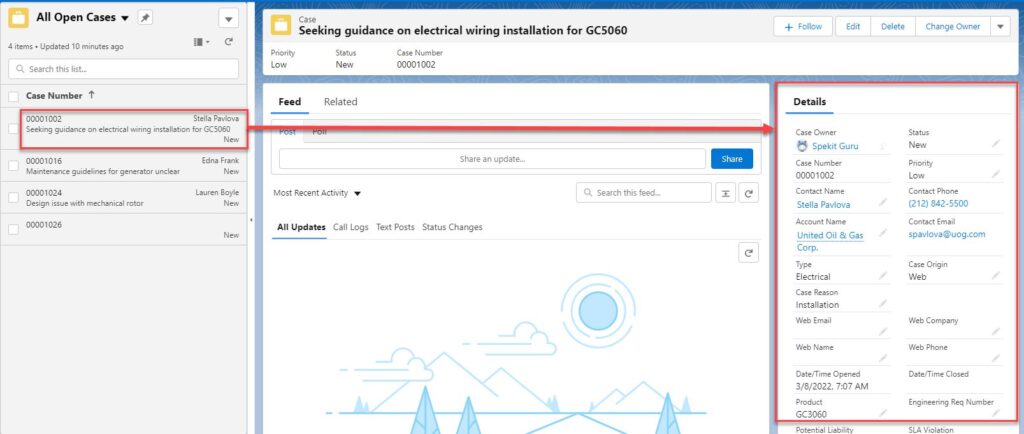The width and height of the screenshot is (1024, 434).
Task: Check the box for case 00001024
Action: (13, 198)
